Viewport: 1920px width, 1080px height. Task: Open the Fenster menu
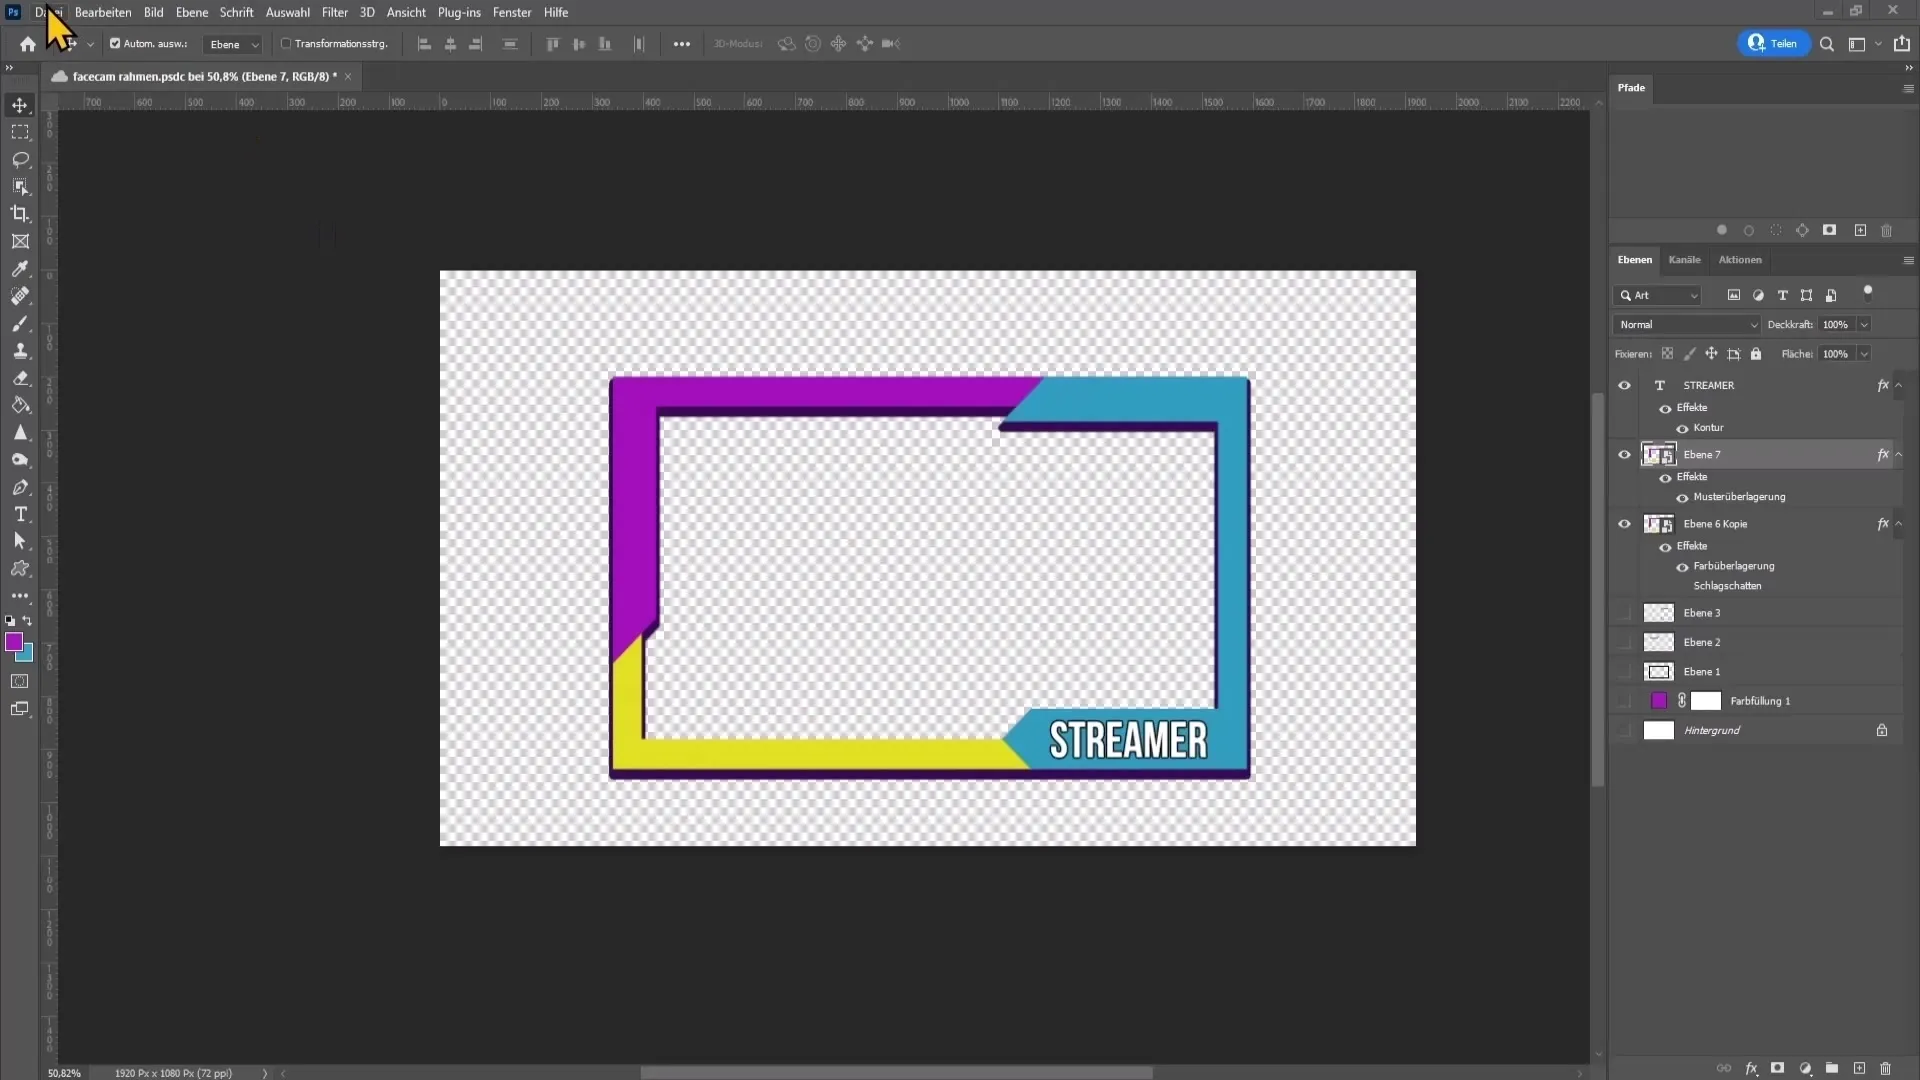[x=512, y=12]
